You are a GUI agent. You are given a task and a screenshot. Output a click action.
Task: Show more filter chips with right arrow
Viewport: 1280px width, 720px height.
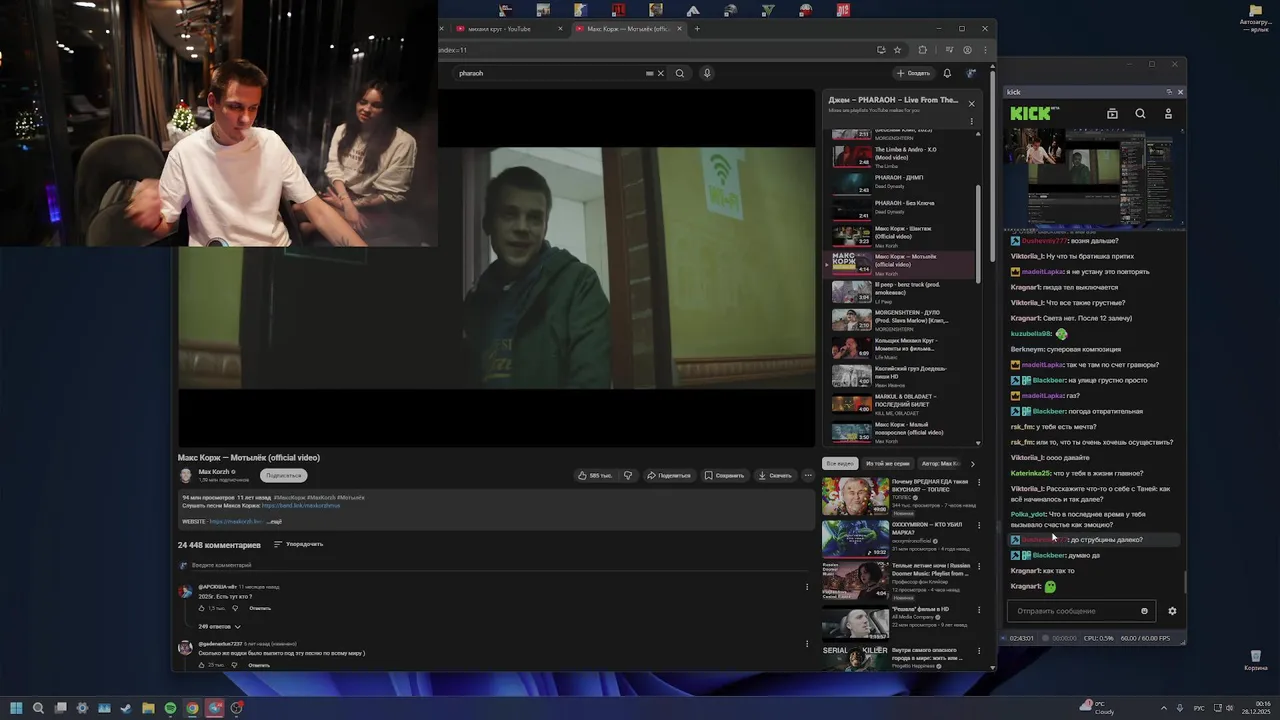(973, 464)
